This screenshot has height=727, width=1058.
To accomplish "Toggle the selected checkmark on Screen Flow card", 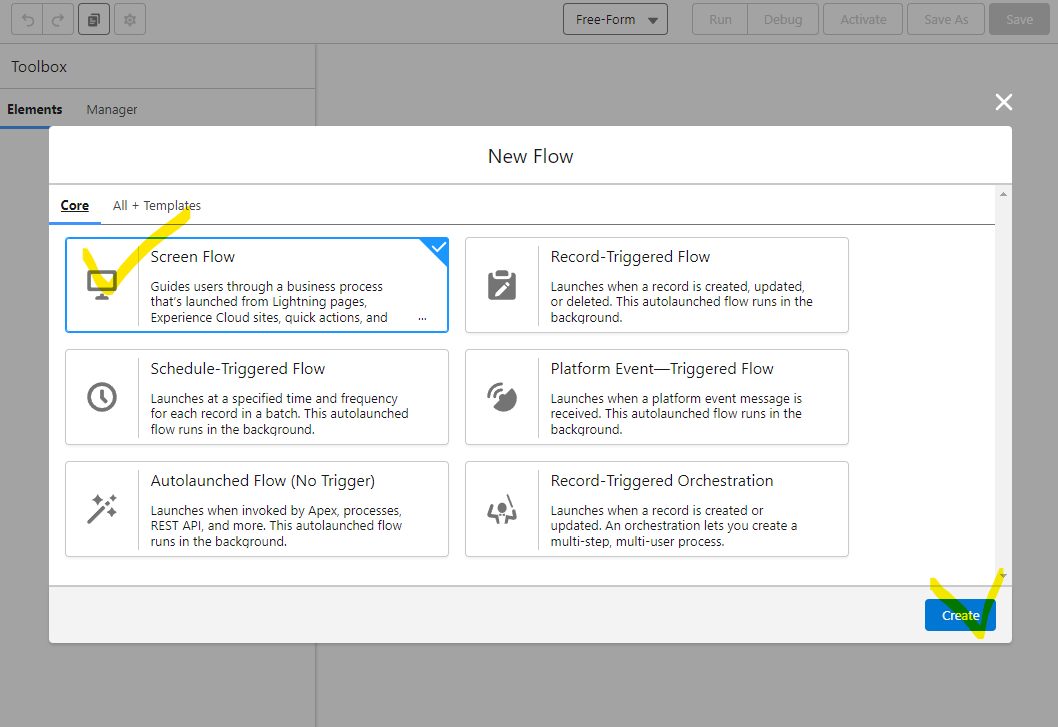I will 438,248.
